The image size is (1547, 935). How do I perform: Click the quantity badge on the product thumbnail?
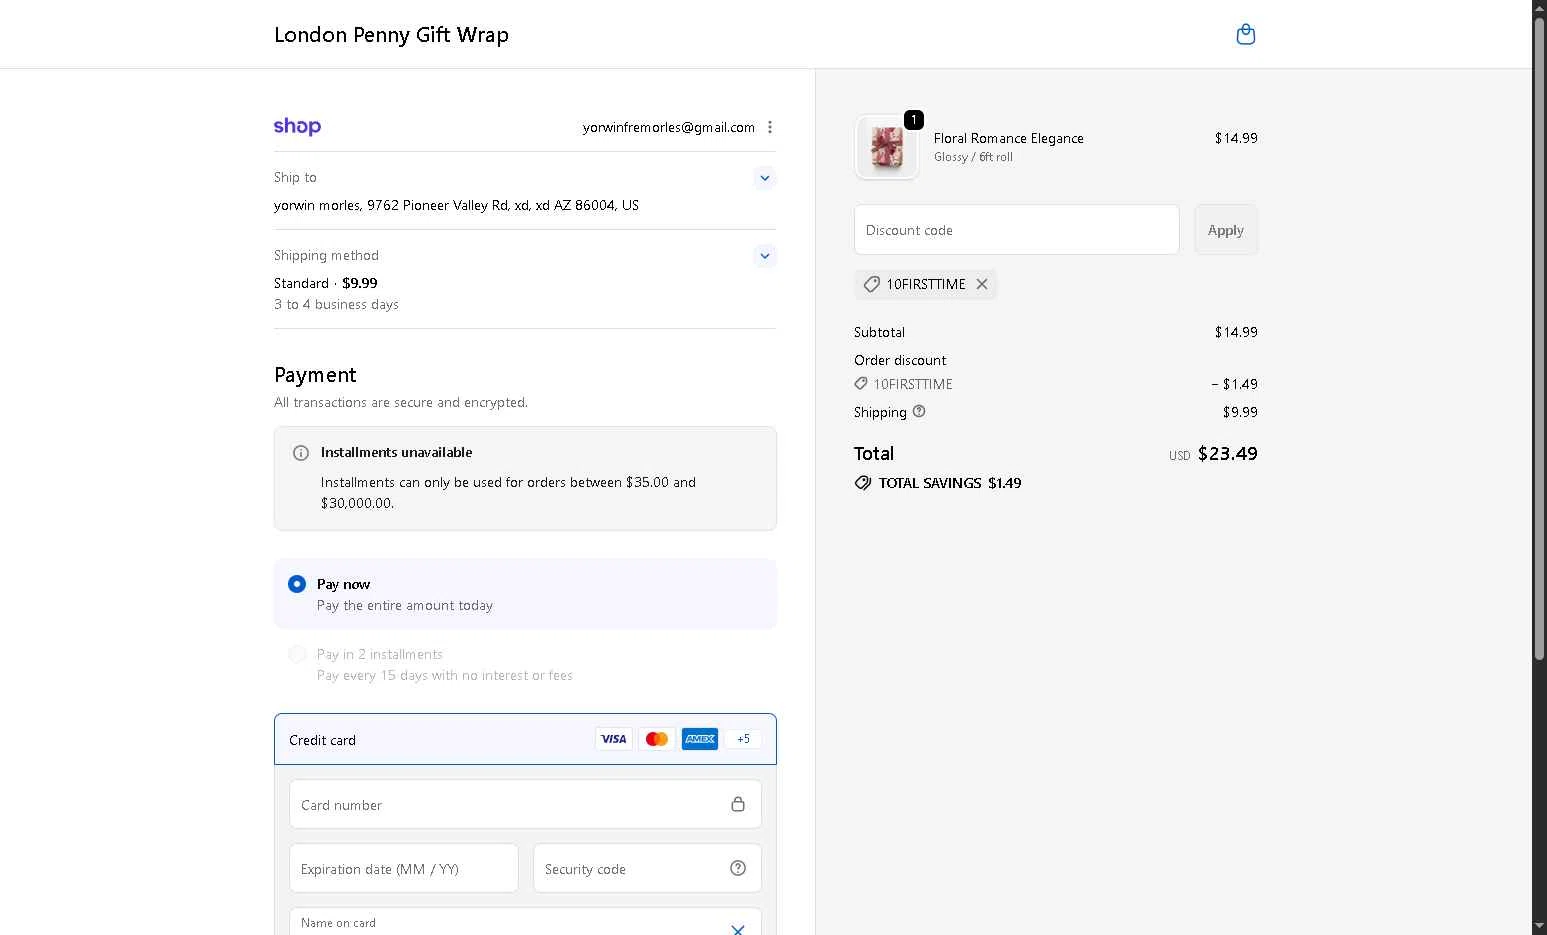913,120
